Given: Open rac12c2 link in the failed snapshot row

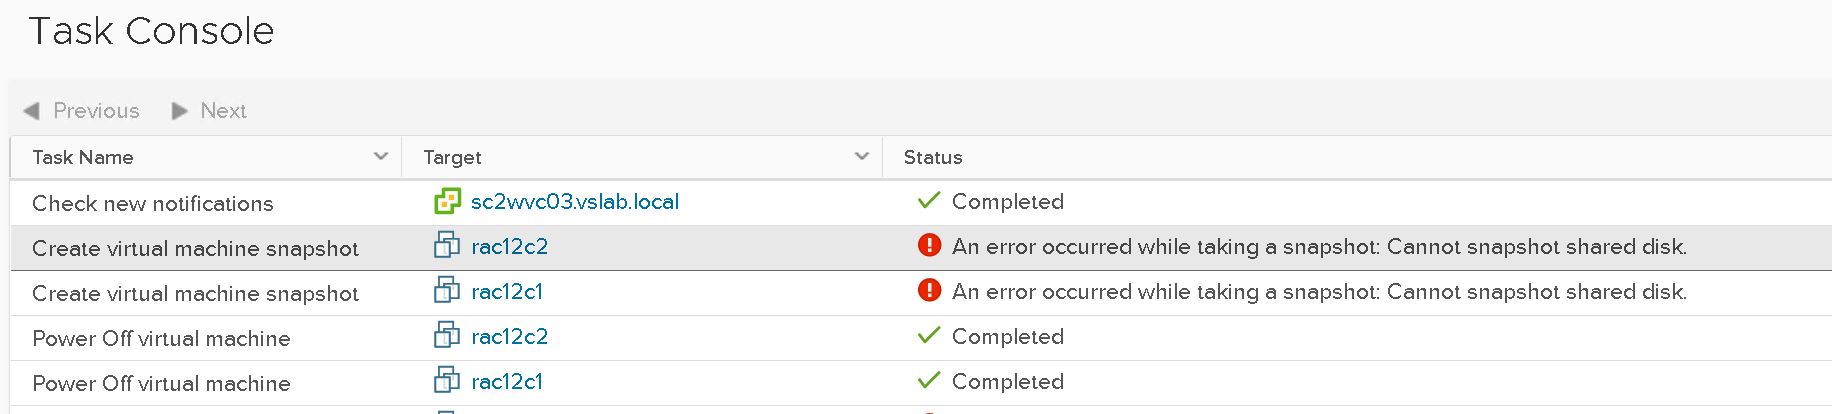Looking at the screenshot, I should point(510,246).
